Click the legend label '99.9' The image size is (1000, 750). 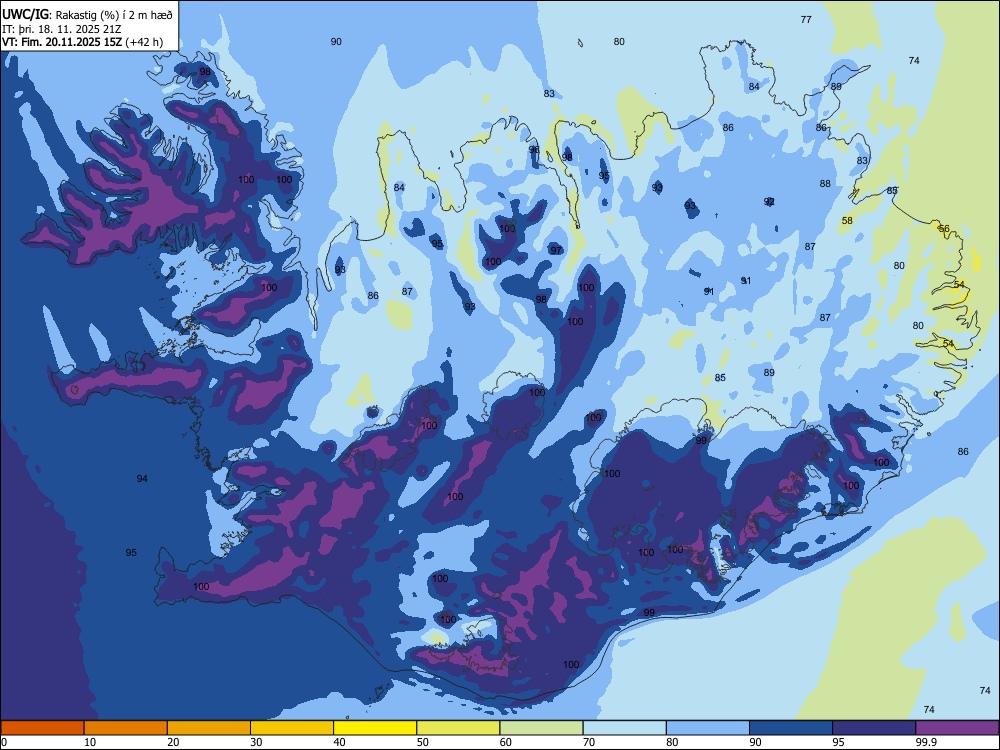[x=926, y=742]
